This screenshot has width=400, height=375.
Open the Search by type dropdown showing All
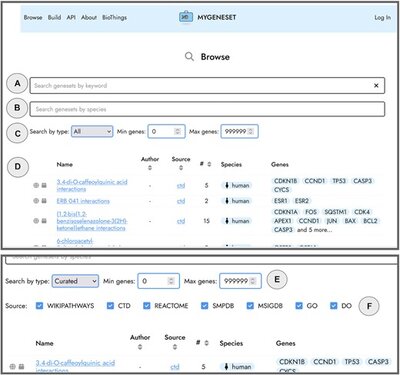[92, 132]
